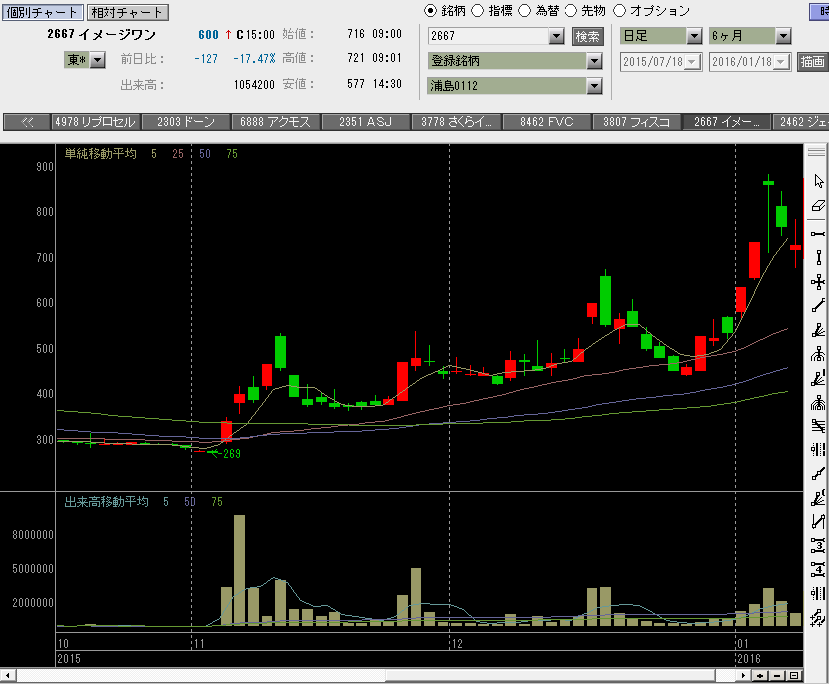The image size is (829, 684).
Task: Select the 為替 radio button
Action: pyautogui.click(x=524, y=11)
